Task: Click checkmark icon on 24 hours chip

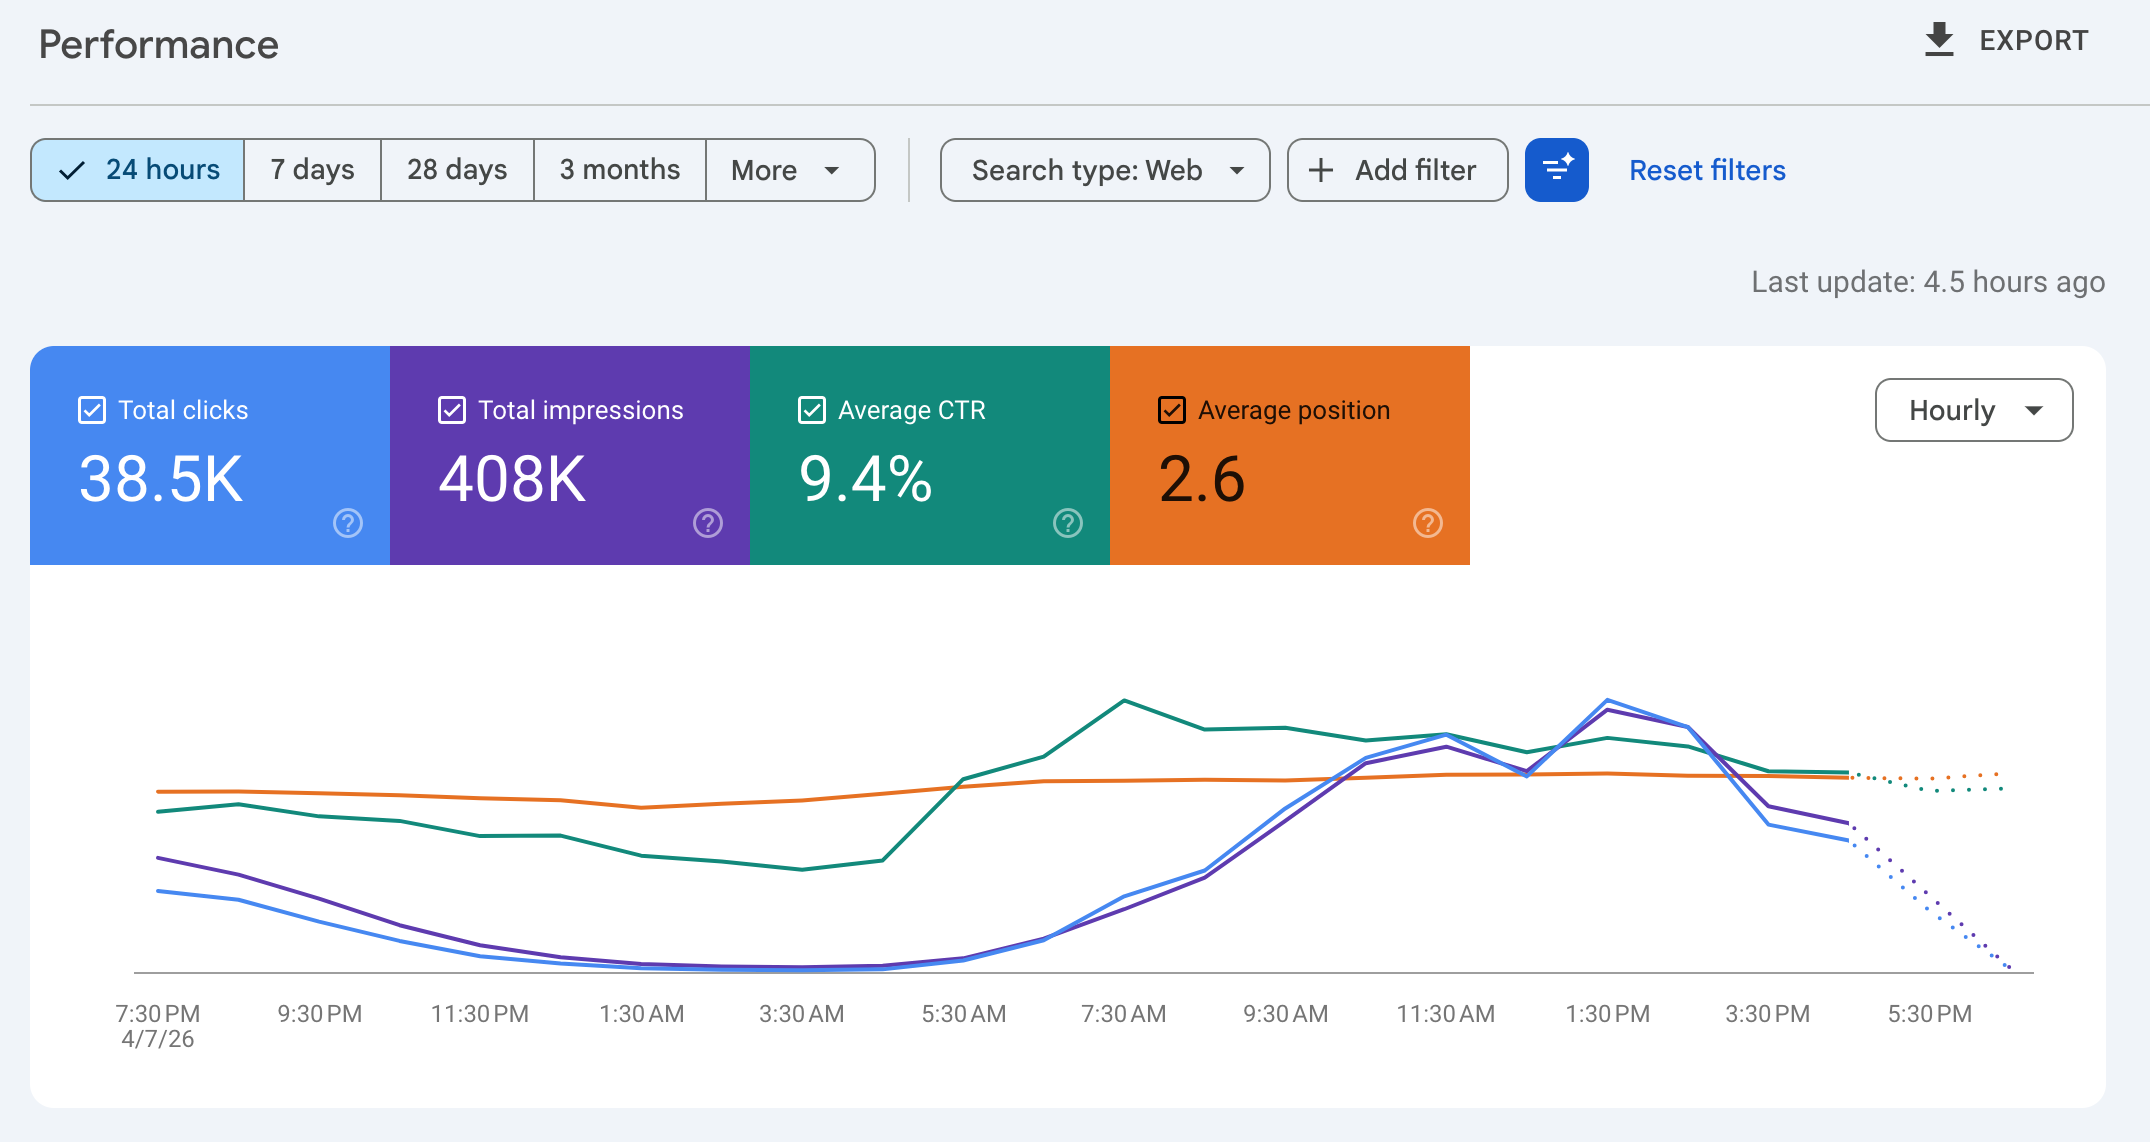Action: point(72,171)
